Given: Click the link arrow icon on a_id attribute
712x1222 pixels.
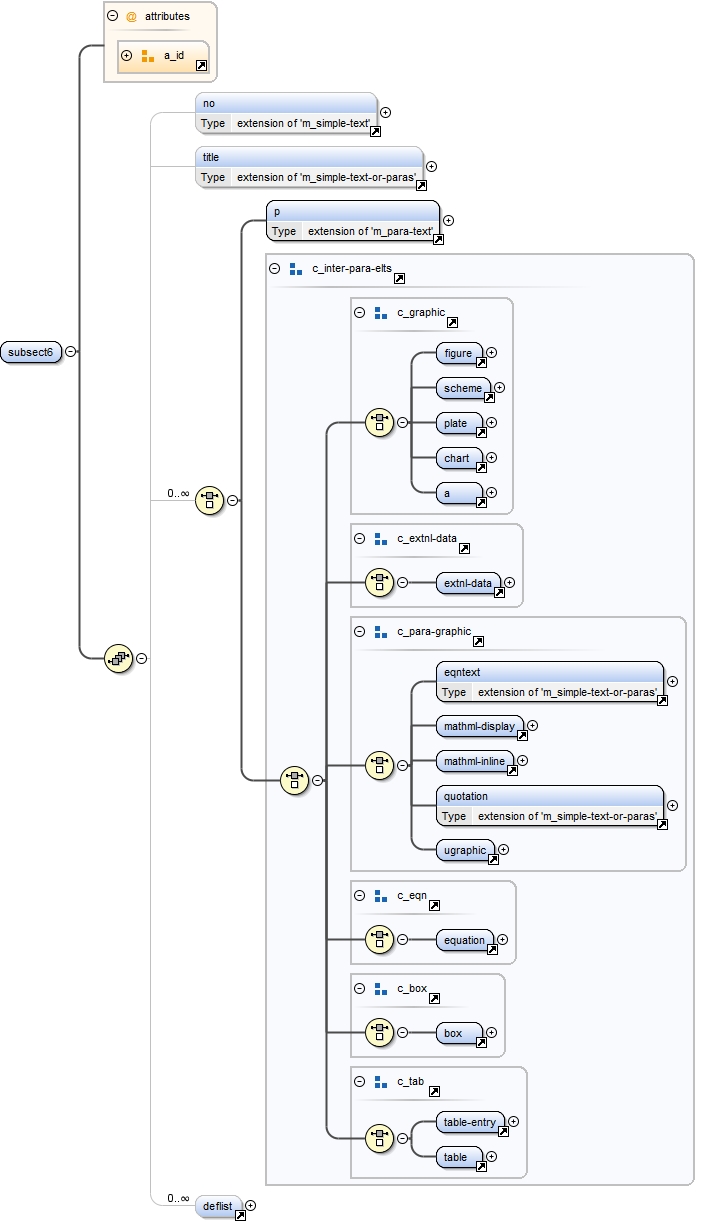Looking at the screenshot, I should tap(201, 66).
